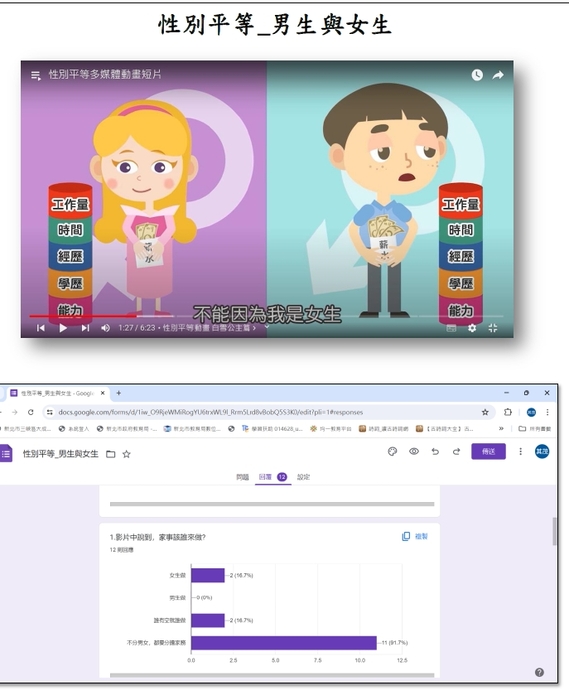The image size is (569, 700).
Task: Play the video with play button
Action: click(63, 328)
